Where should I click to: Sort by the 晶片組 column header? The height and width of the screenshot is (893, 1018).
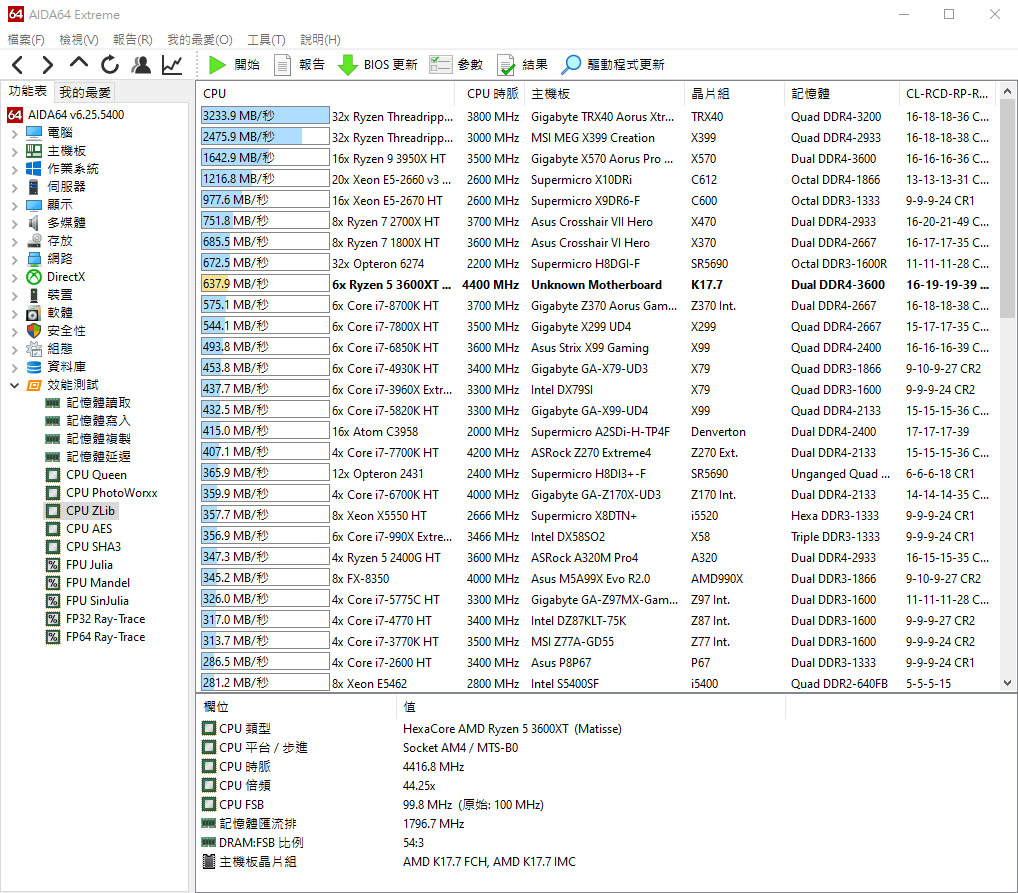pyautogui.click(x=734, y=94)
